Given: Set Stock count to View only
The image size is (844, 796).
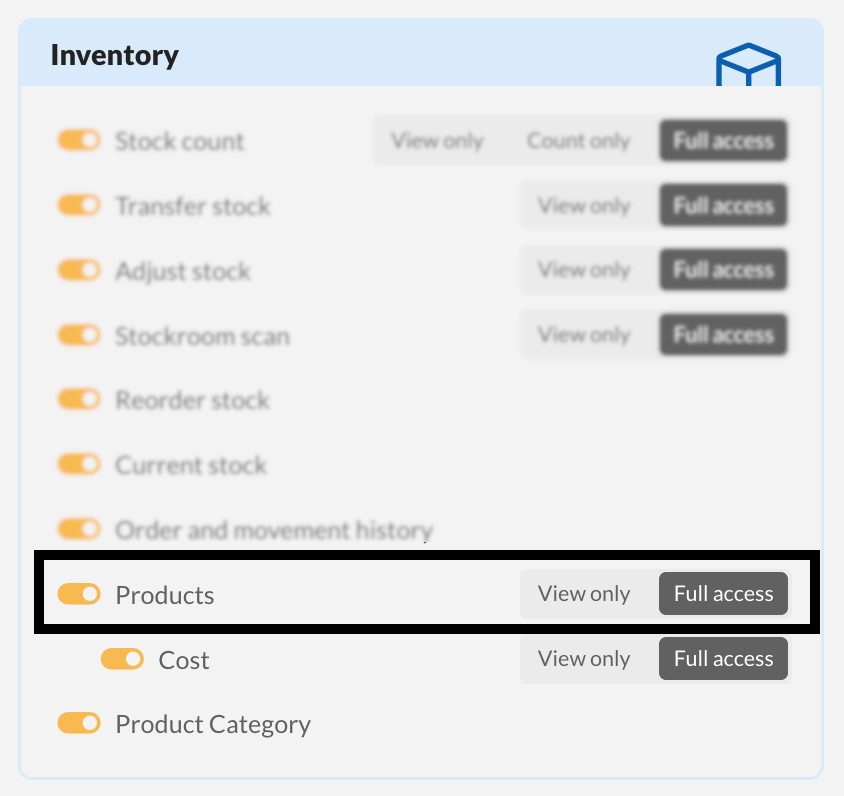Looking at the screenshot, I should (437, 141).
